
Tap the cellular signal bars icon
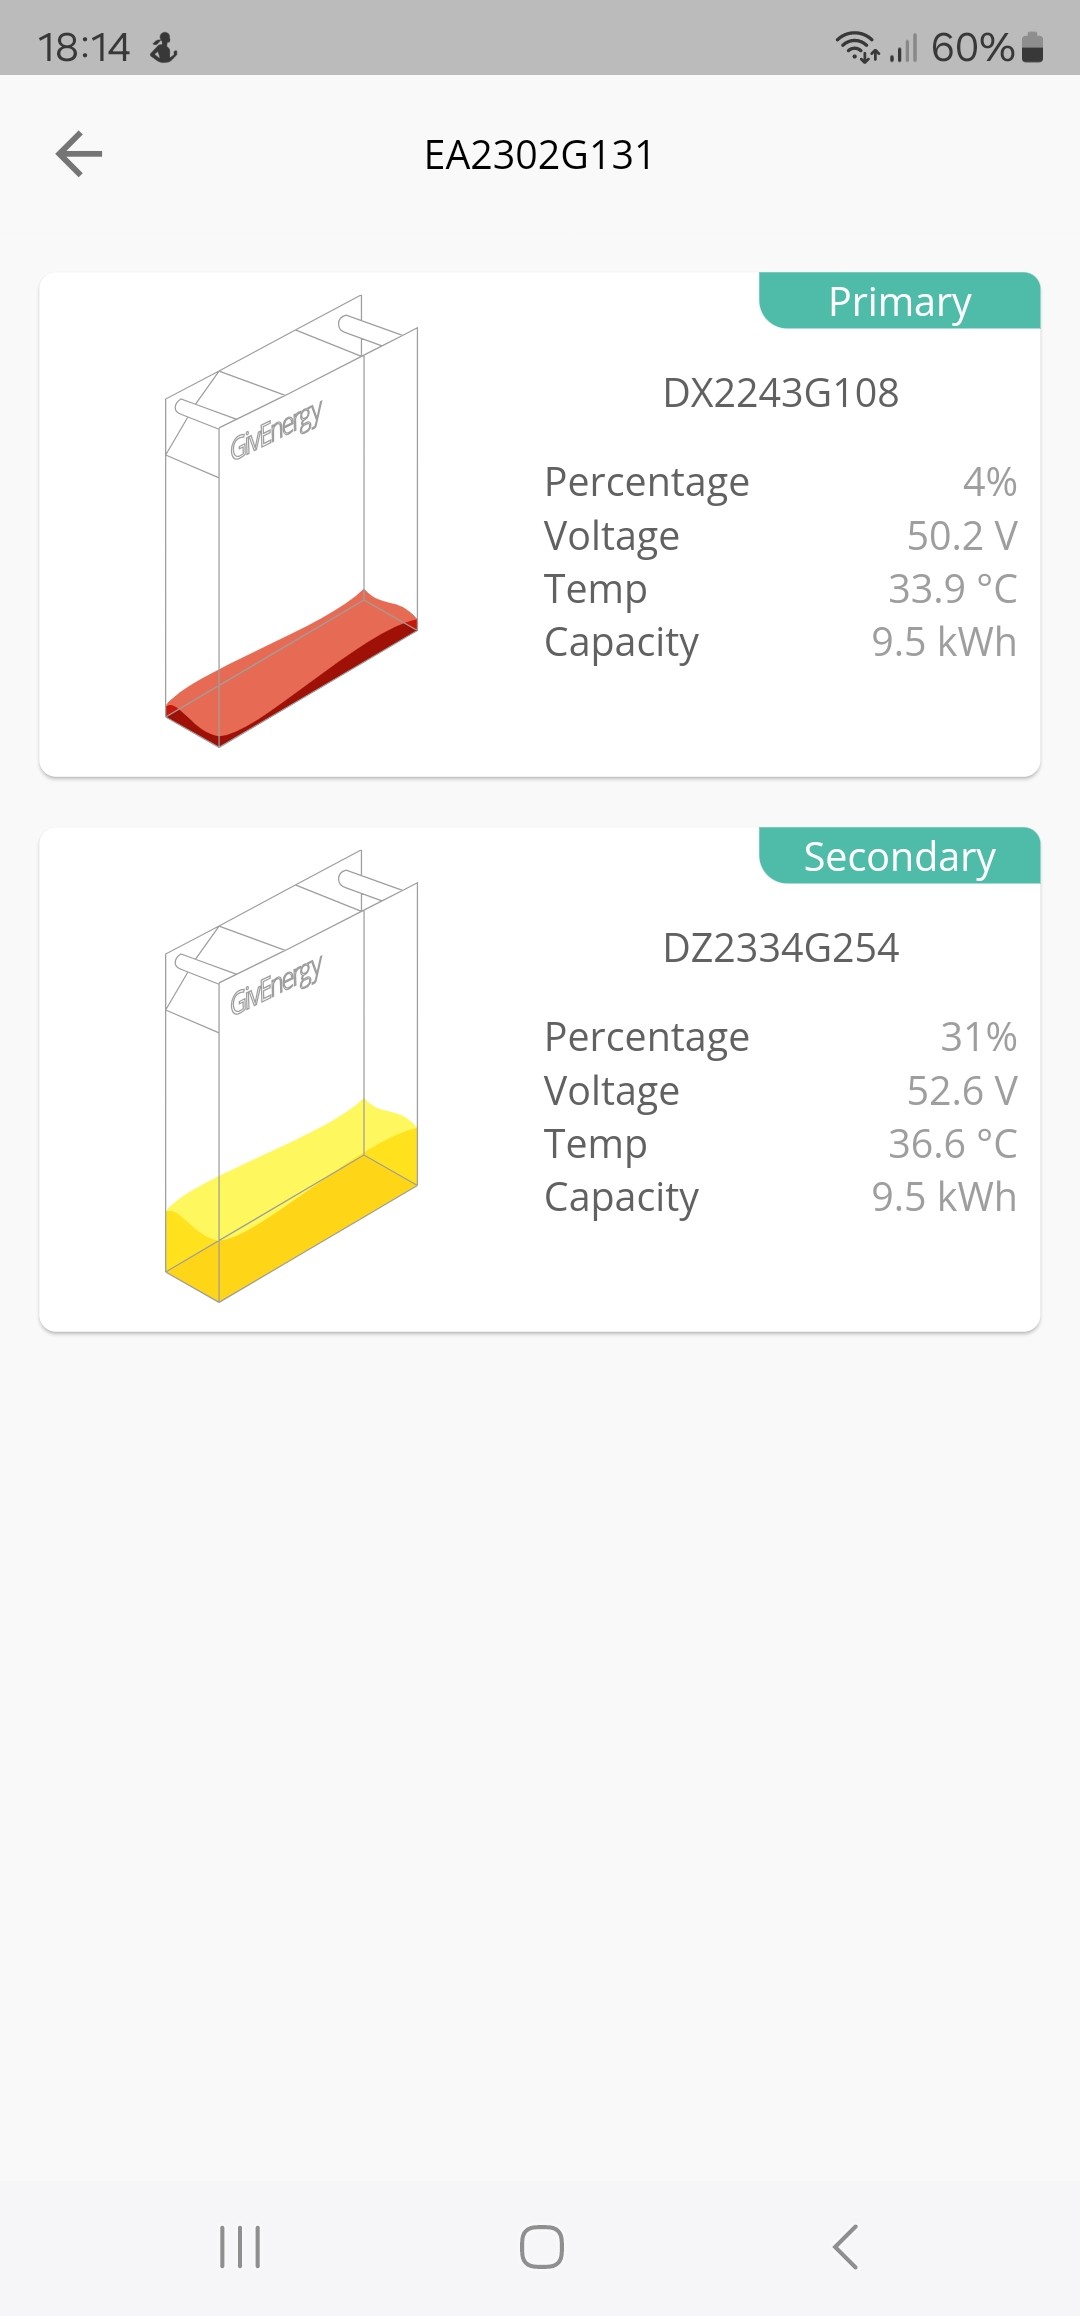coord(903,48)
